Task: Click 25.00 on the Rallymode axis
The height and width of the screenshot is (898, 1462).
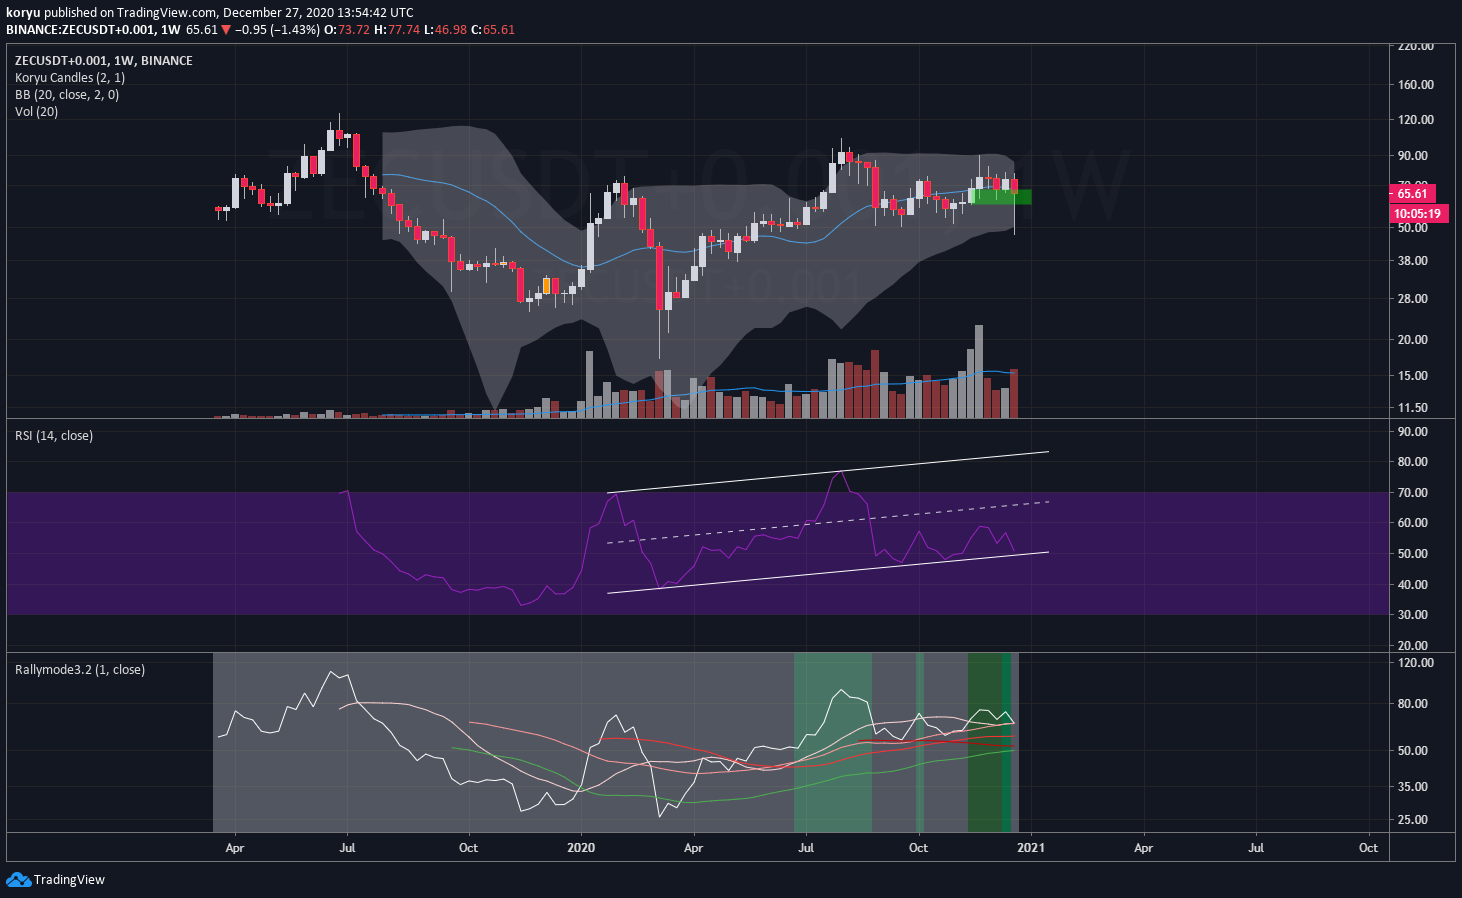Action: (1413, 820)
